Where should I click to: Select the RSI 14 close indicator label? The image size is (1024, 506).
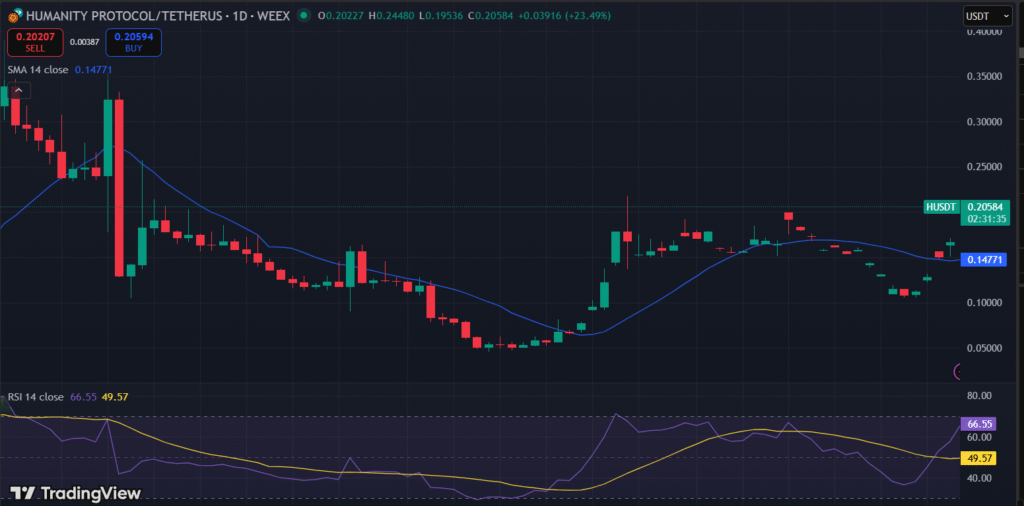click(37, 397)
